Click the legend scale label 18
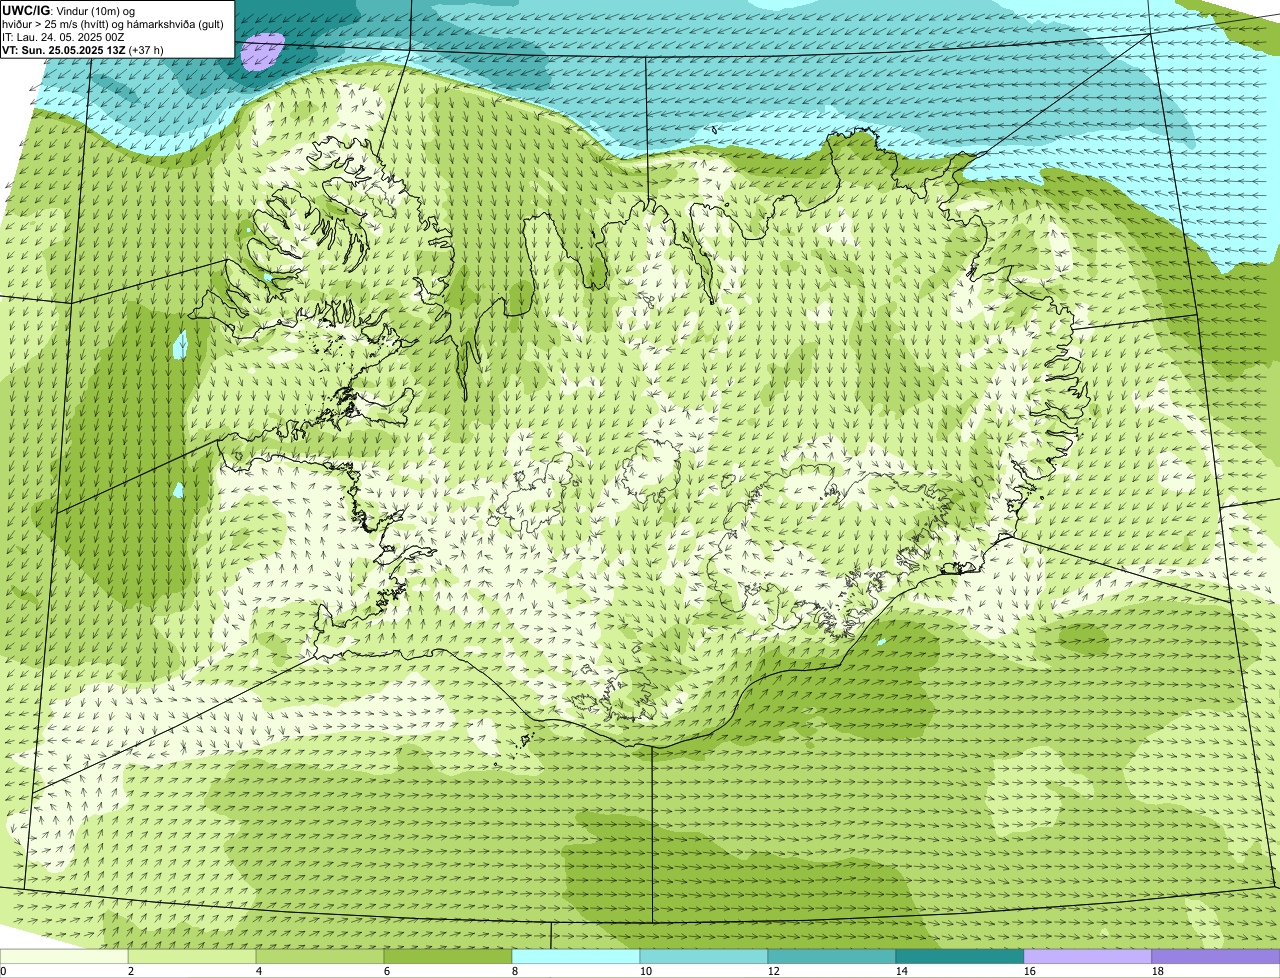Screen dimensions: 1280x978 click(1158, 971)
